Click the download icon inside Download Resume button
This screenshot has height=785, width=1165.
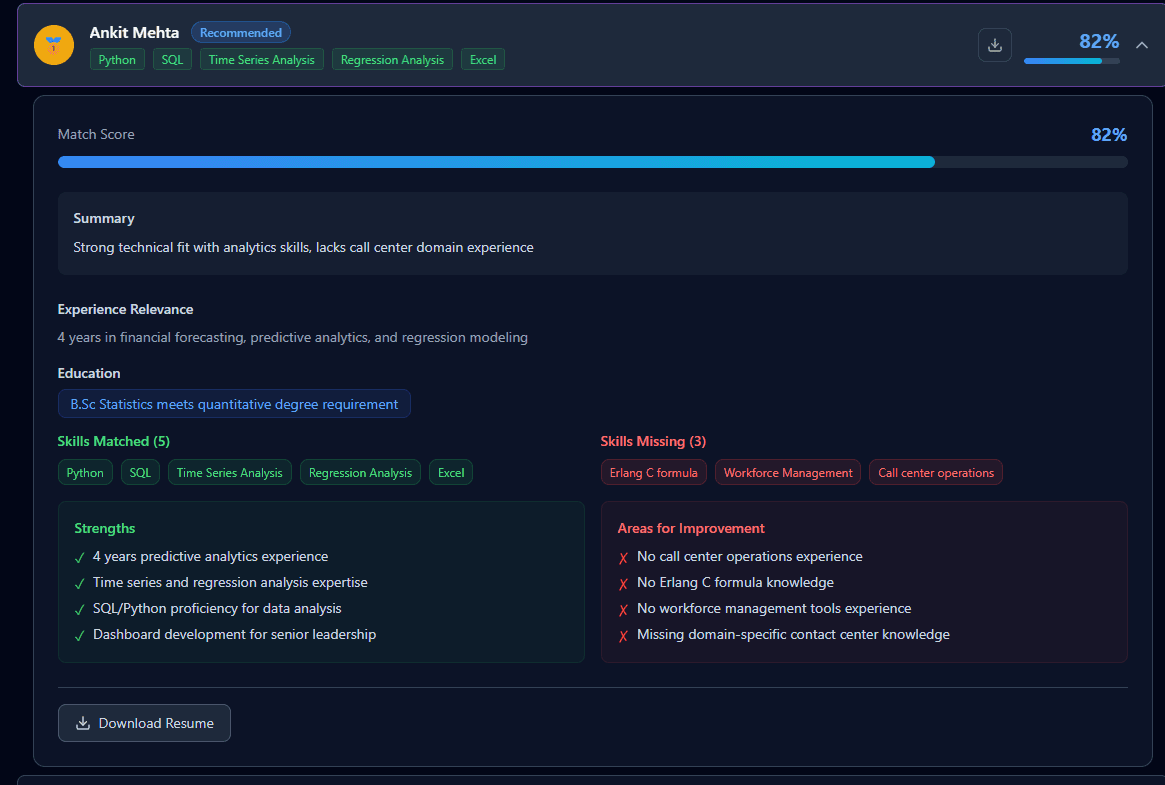click(81, 722)
